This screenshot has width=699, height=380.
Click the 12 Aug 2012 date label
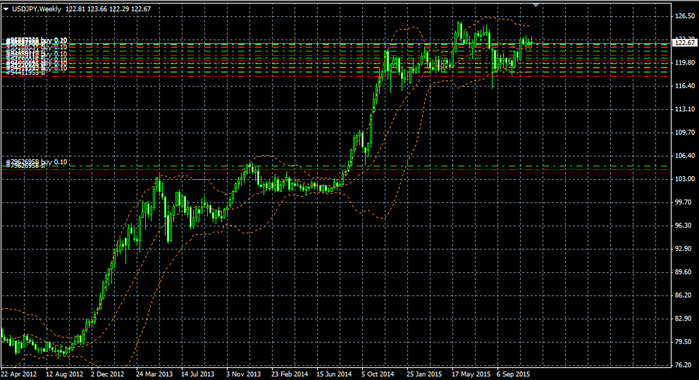point(65,374)
